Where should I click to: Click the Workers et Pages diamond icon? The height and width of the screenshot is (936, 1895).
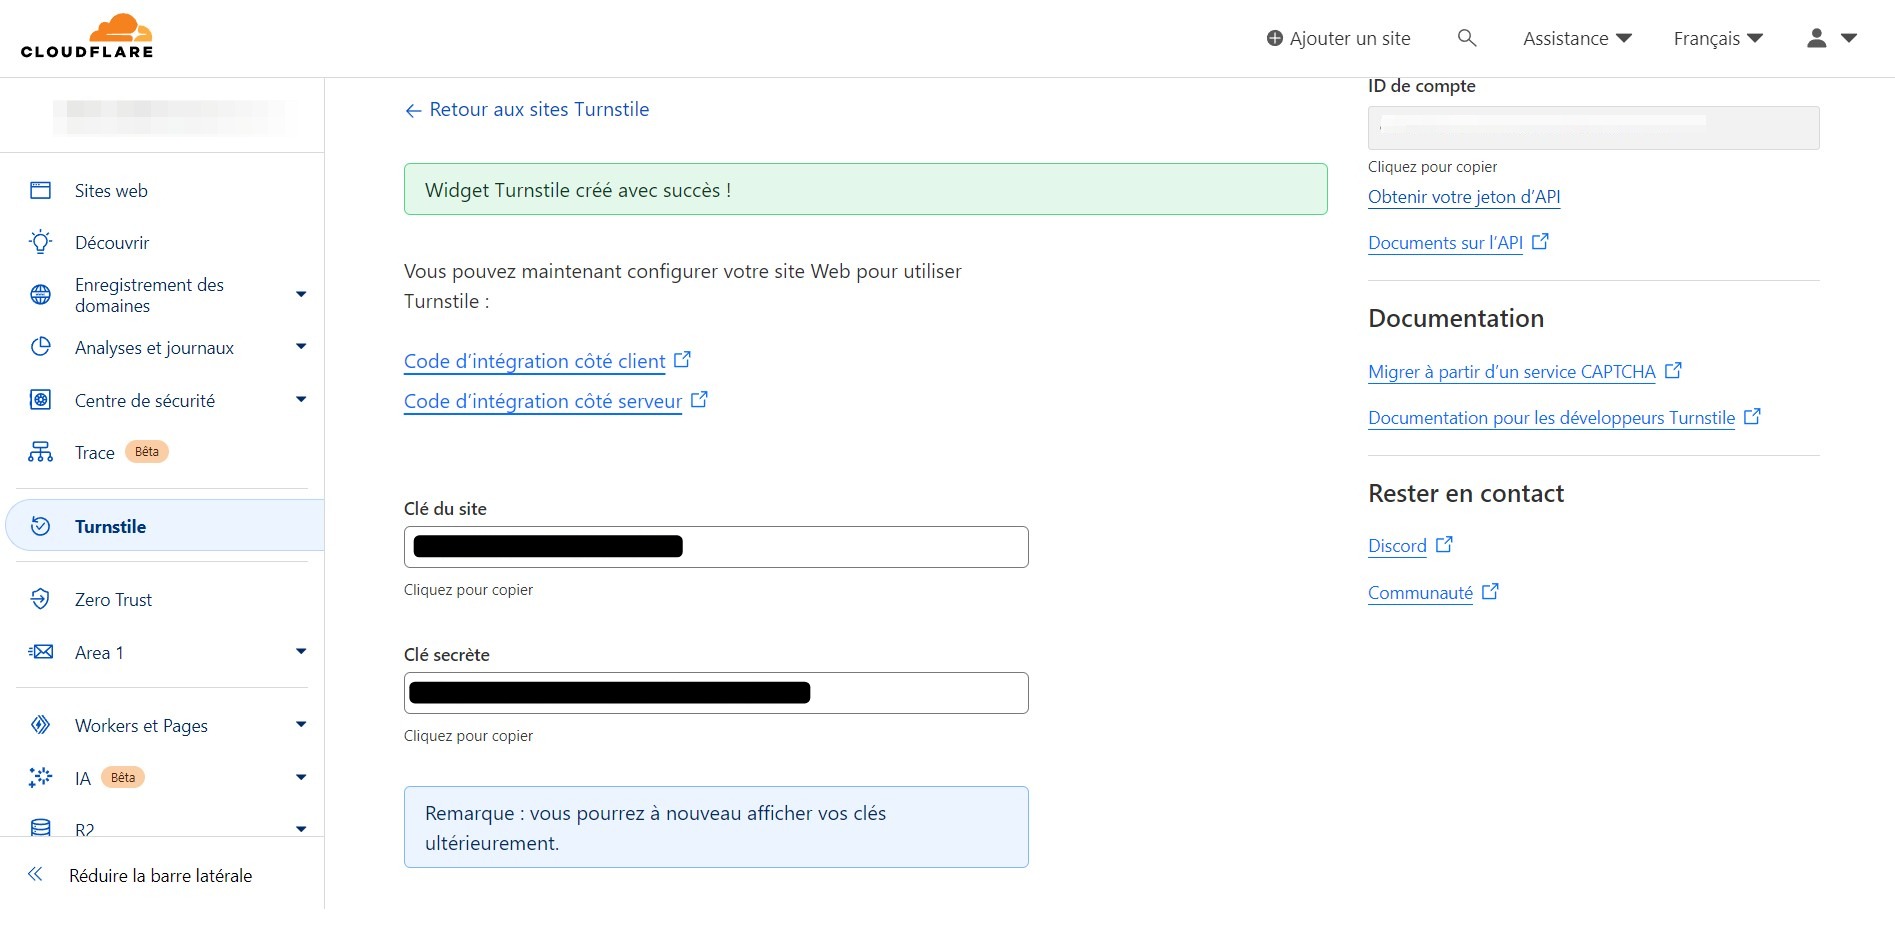[40, 725]
